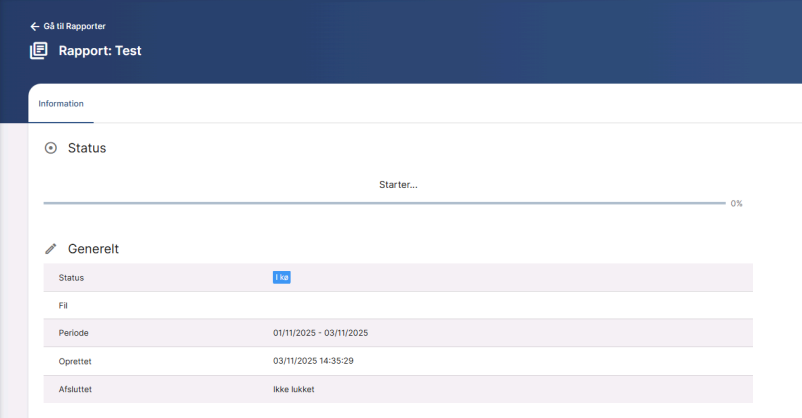Click the back arrow icon
The image size is (802, 418).
coord(35,26)
